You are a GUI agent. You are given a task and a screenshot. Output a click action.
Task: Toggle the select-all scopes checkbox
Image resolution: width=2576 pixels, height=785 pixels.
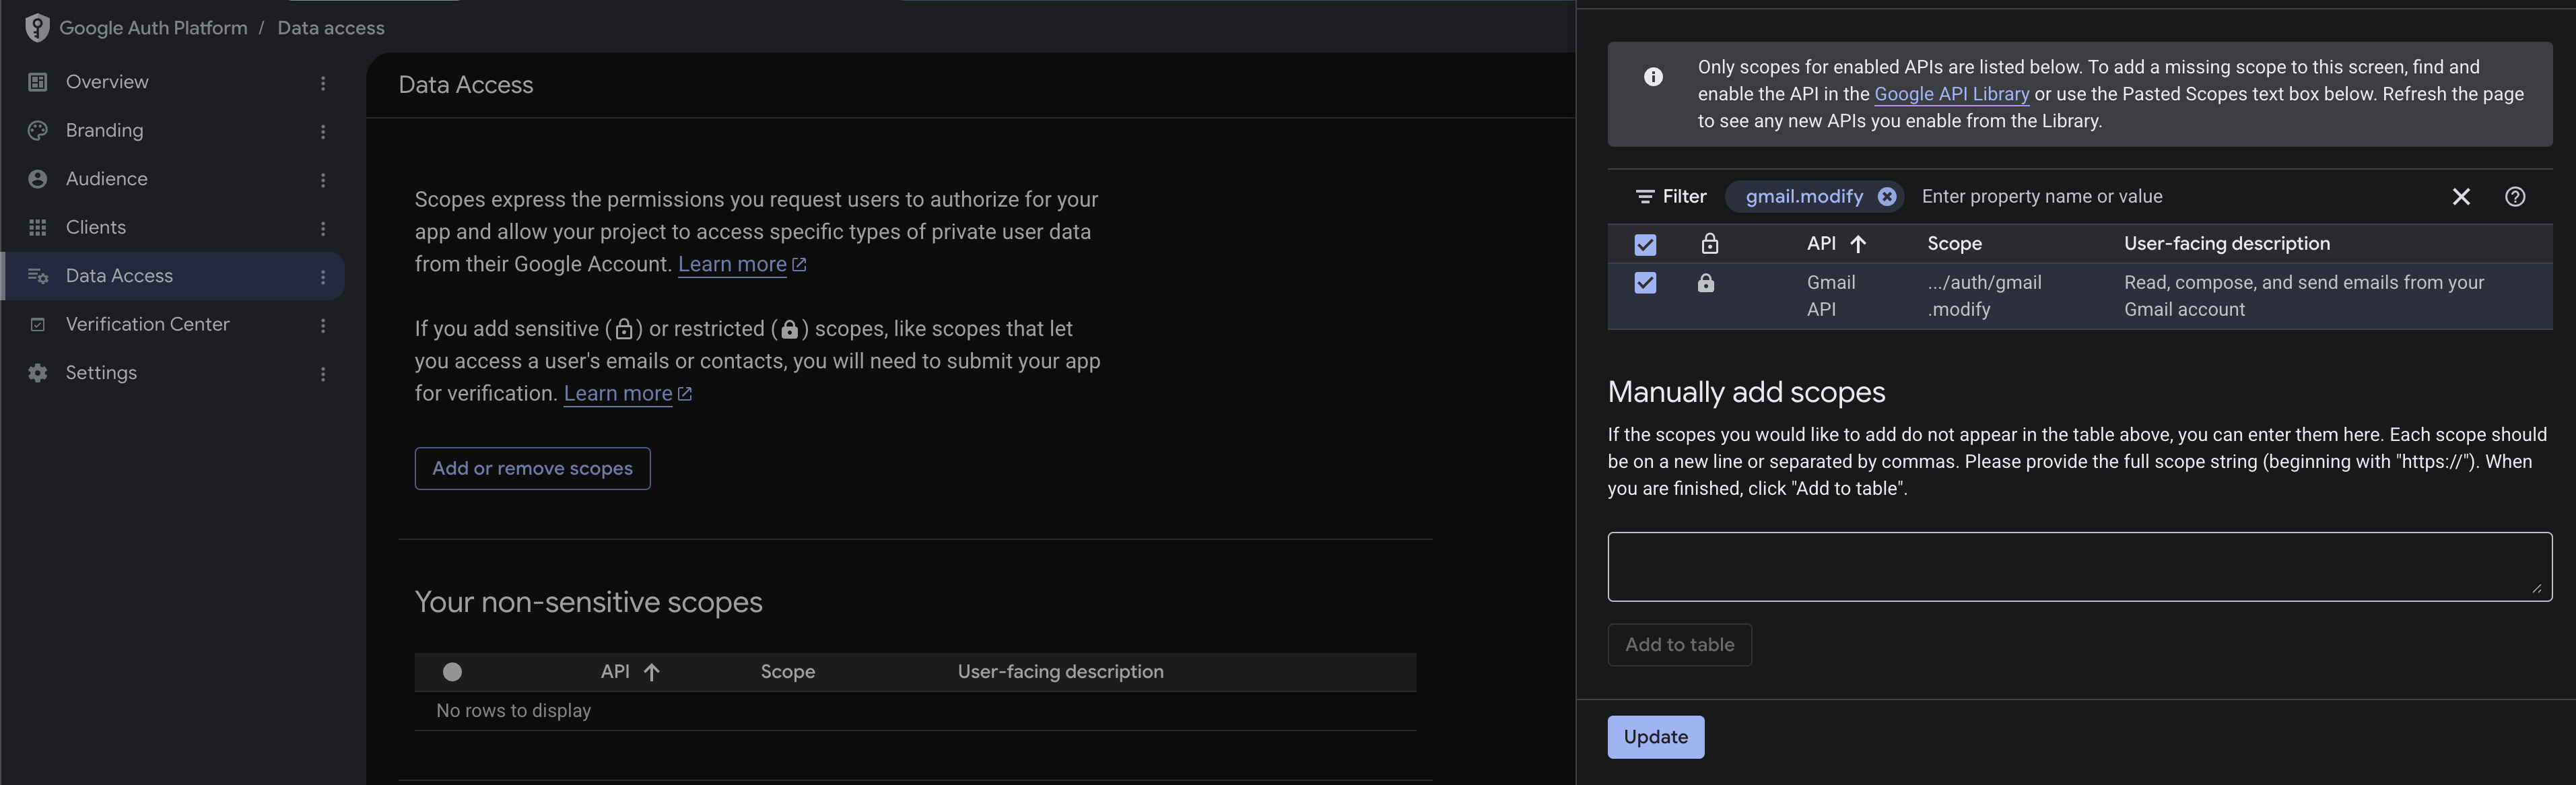[x=1645, y=245]
